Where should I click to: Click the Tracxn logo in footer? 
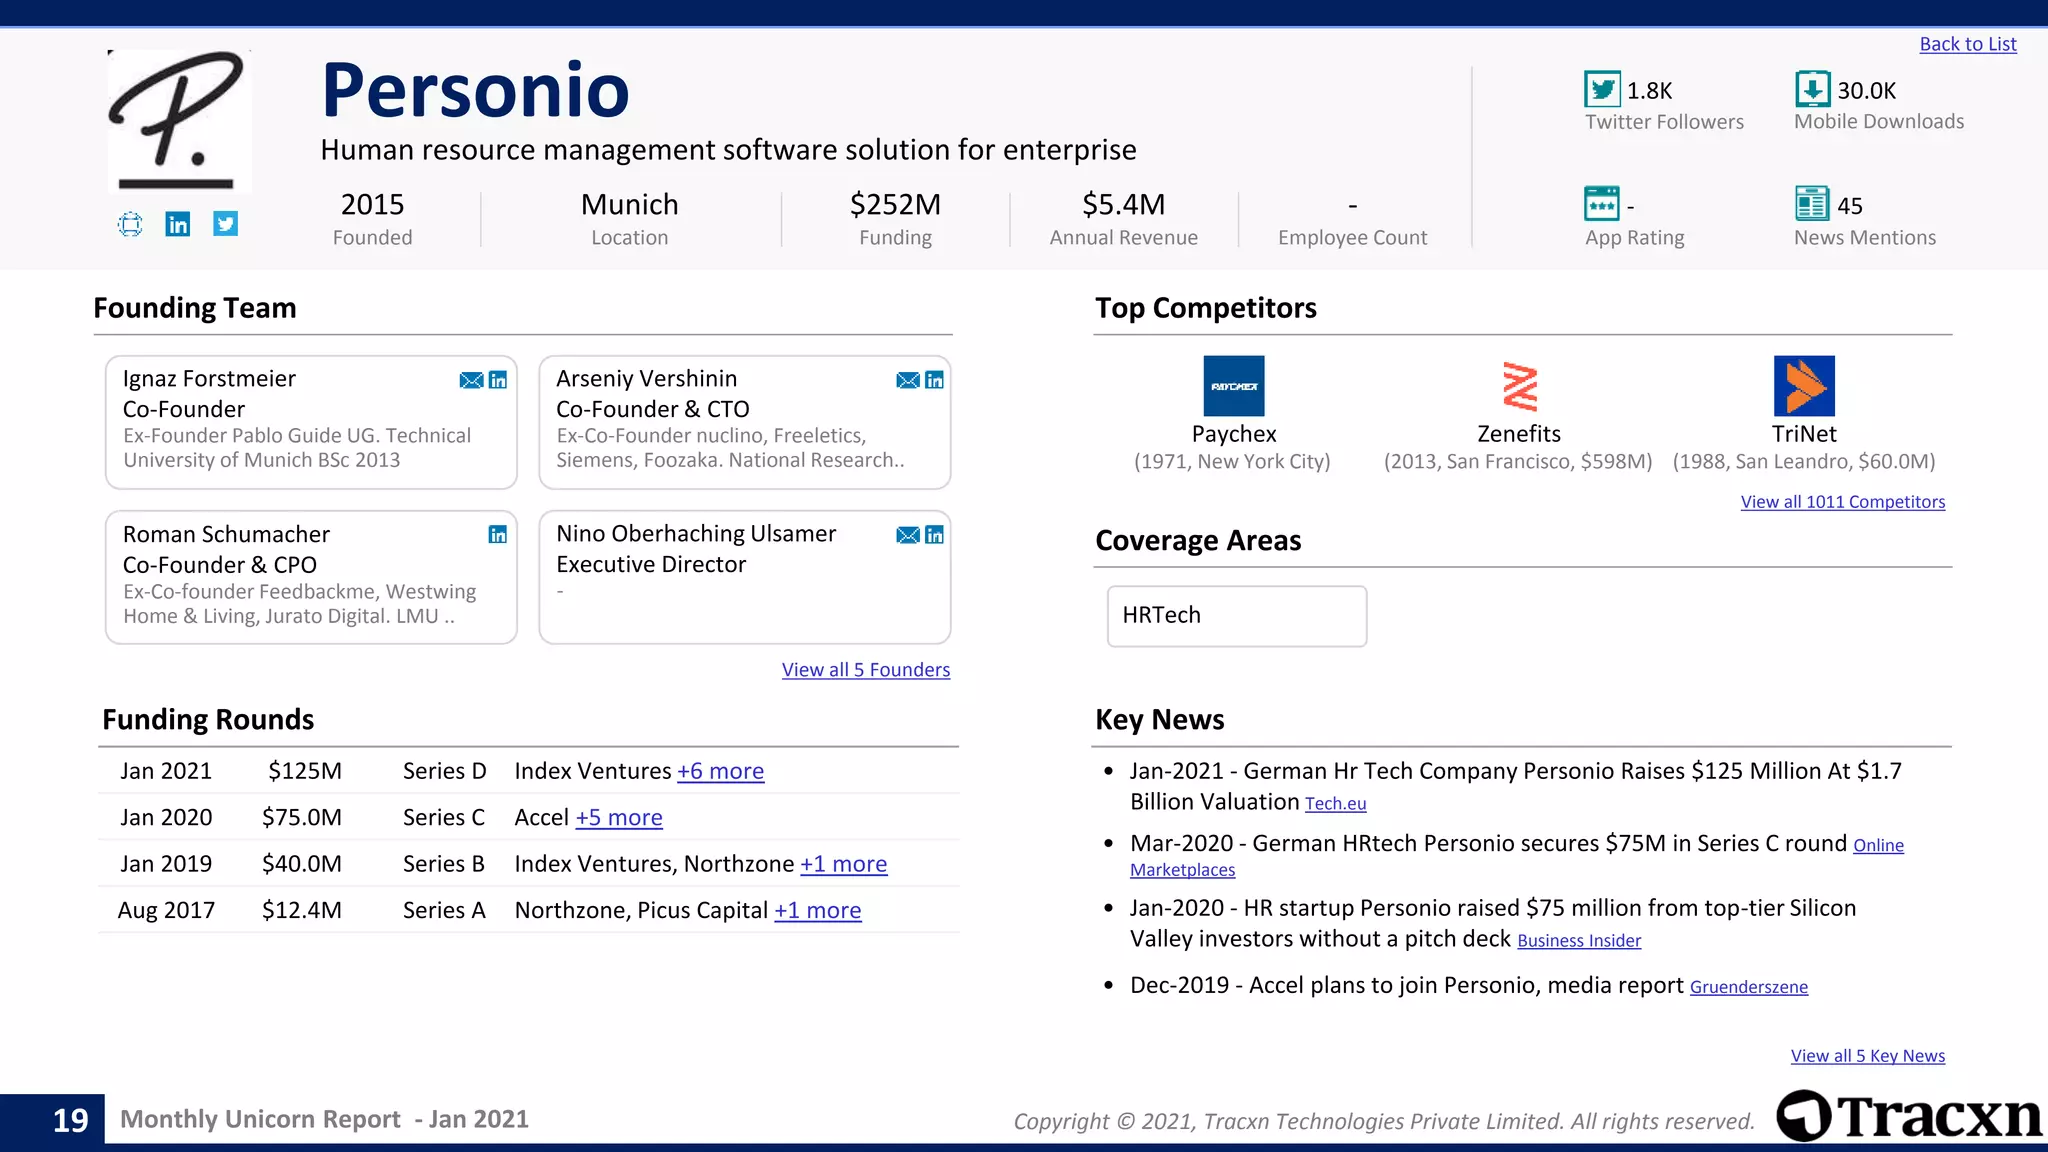1909,1116
